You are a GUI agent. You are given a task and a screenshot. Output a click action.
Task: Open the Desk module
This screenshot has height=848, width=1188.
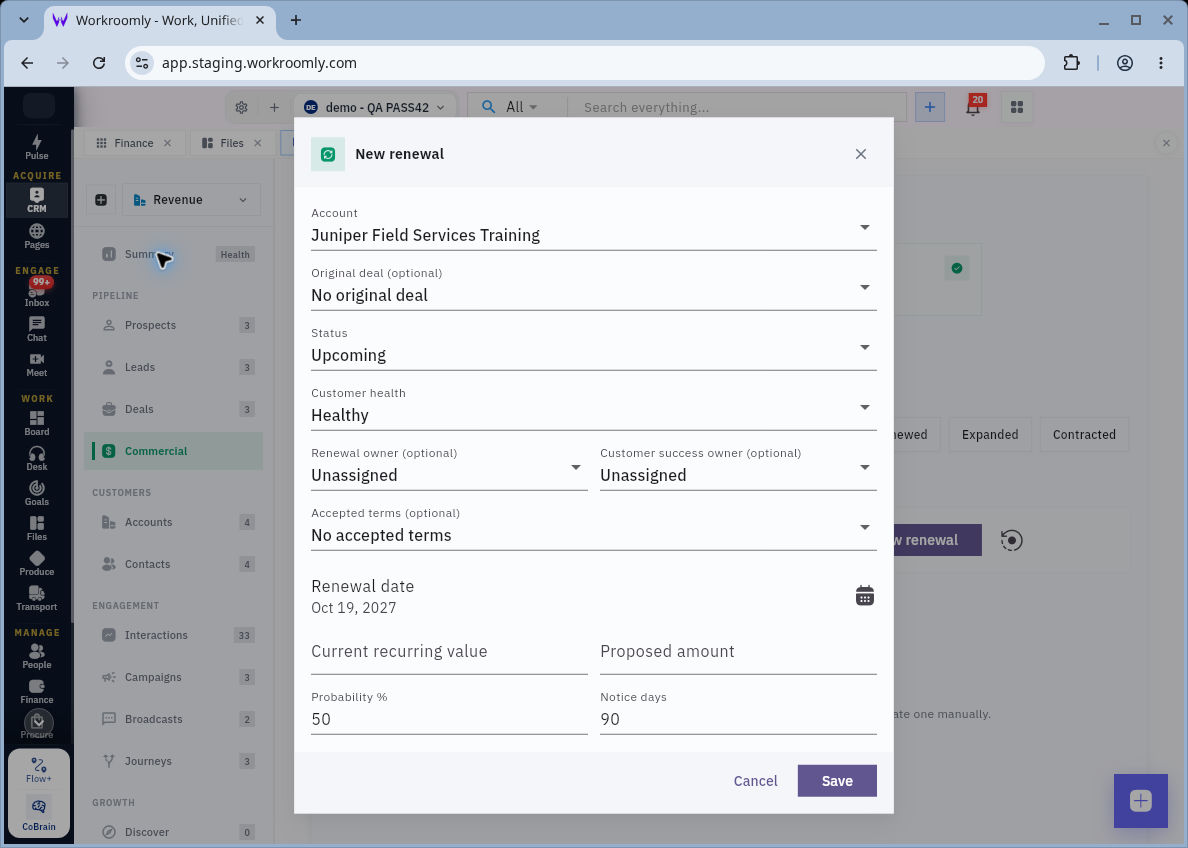pos(36,458)
